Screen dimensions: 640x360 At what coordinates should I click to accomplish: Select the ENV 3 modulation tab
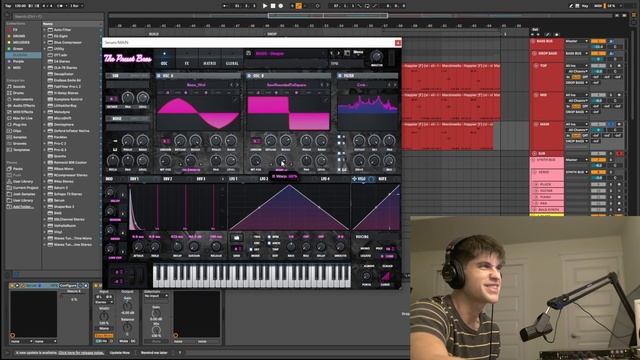point(201,179)
